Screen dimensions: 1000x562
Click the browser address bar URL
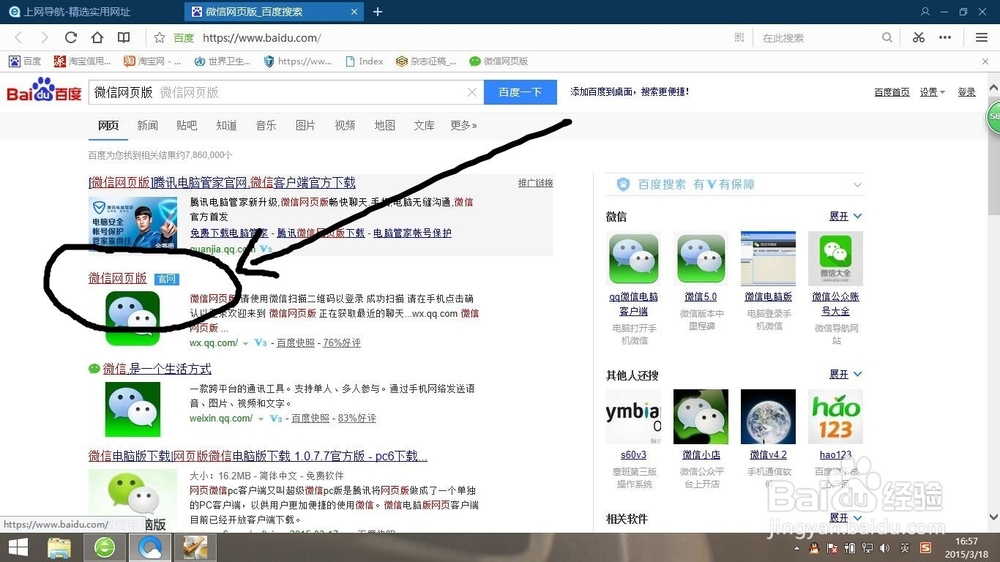[x=262, y=38]
